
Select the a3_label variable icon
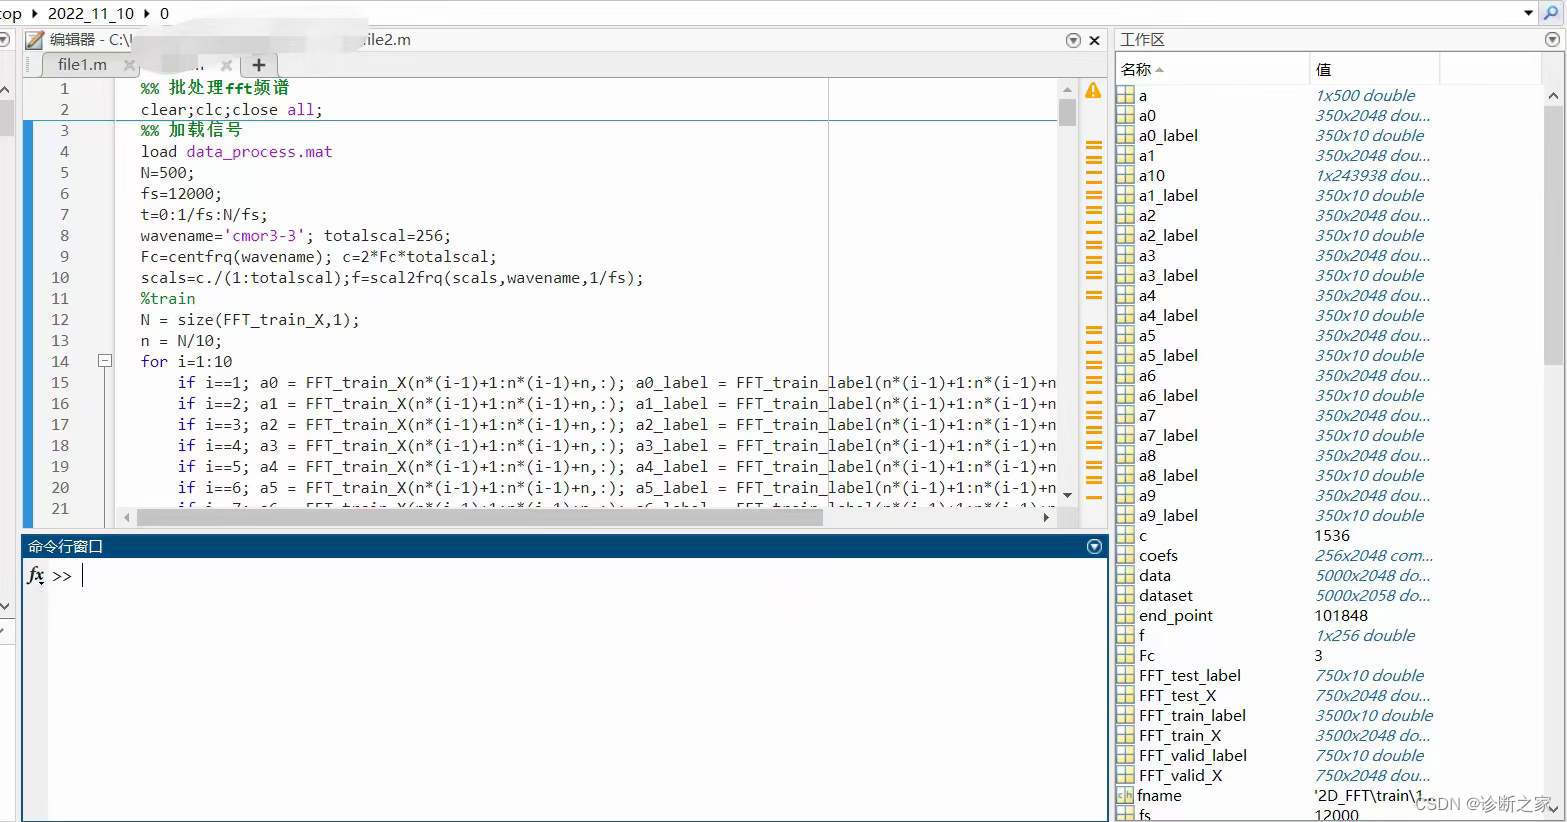(x=1125, y=275)
